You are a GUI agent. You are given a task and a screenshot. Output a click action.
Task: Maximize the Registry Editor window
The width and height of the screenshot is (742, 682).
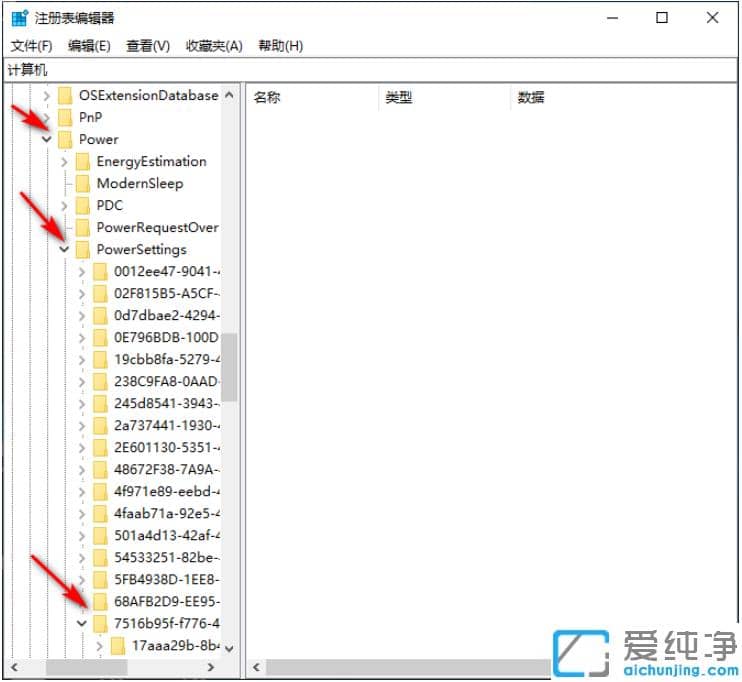click(662, 18)
